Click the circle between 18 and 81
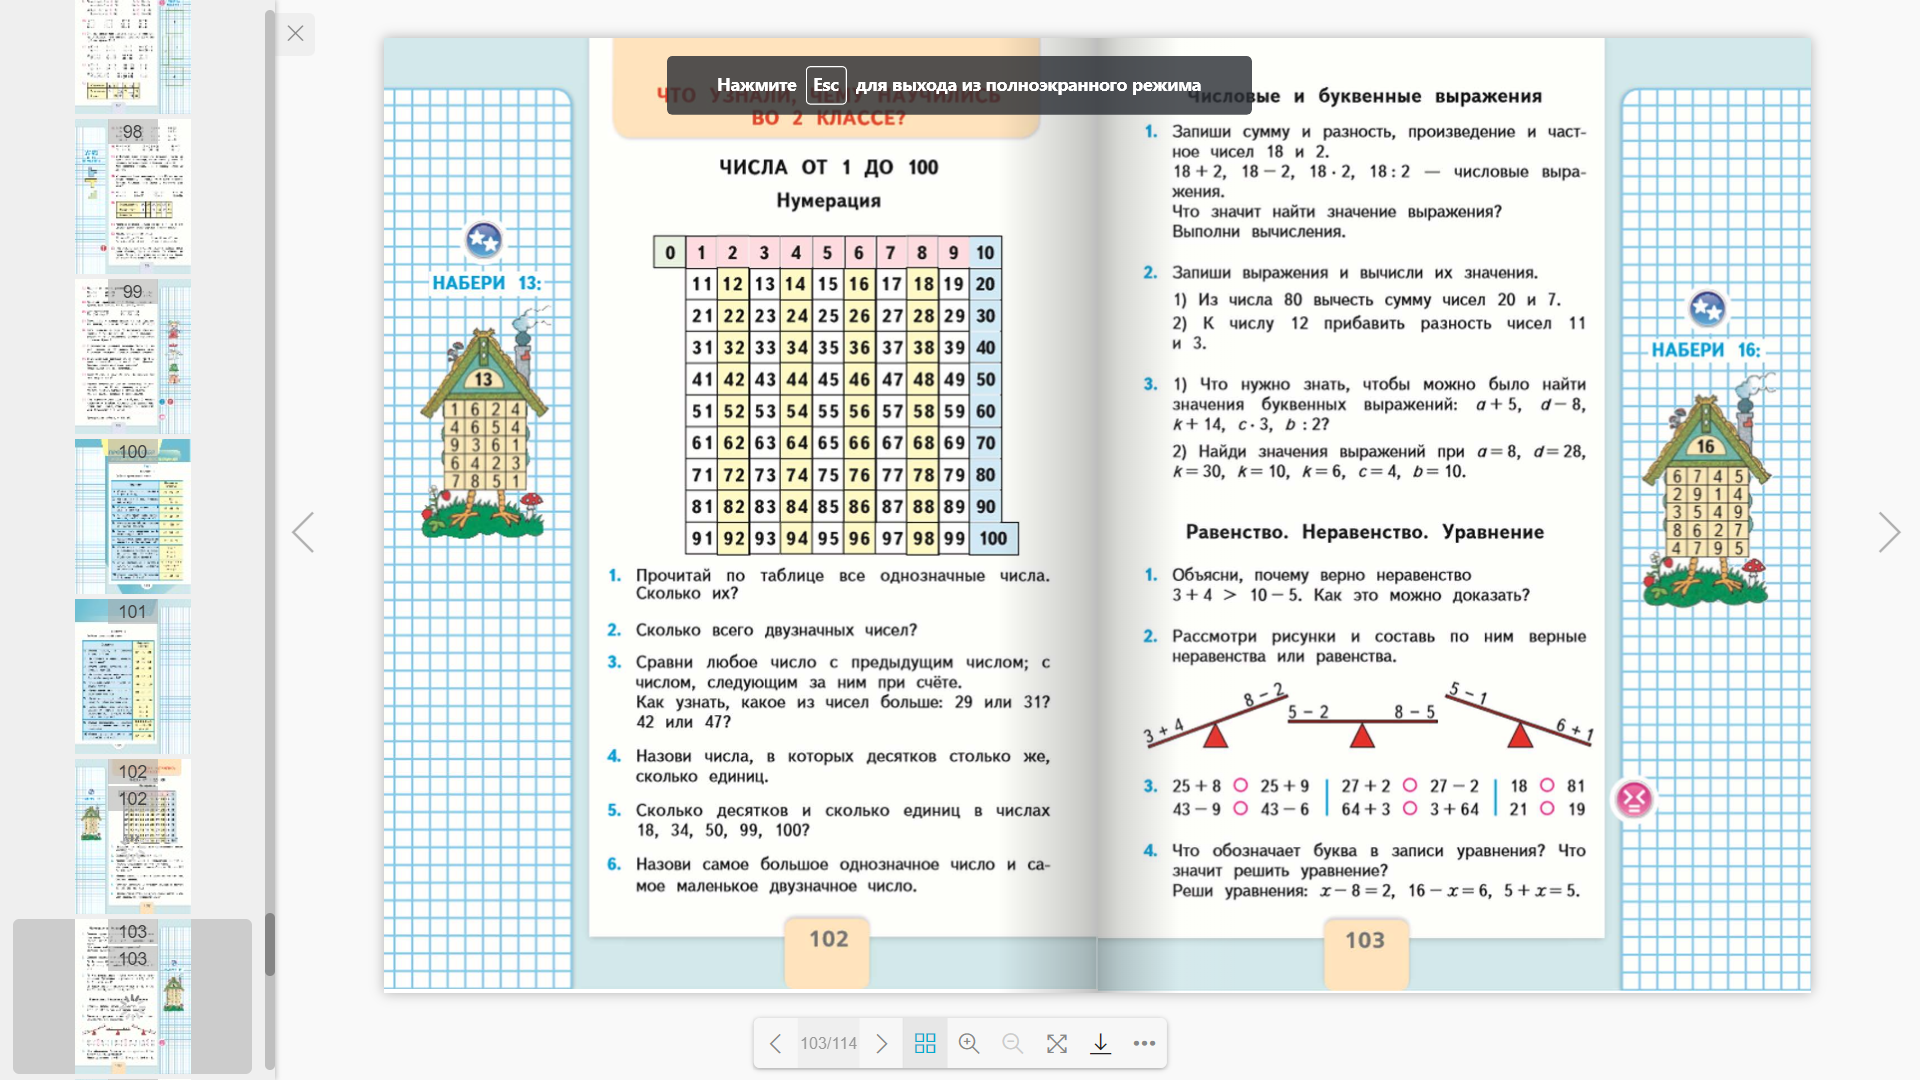Image resolution: width=1920 pixels, height=1080 pixels. [x=1546, y=785]
